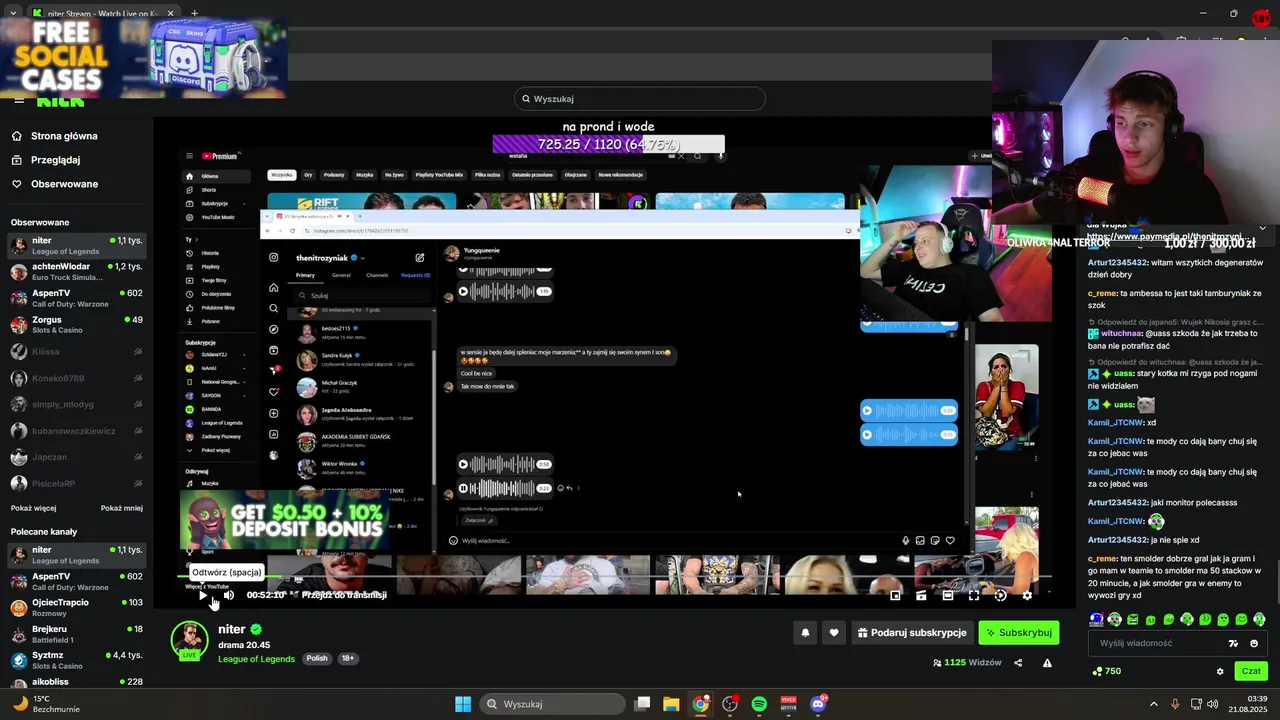The height and width of the screenshot is (720, 1280).
Task: Click the 18+ tag
Action: (x=348, y=659)
